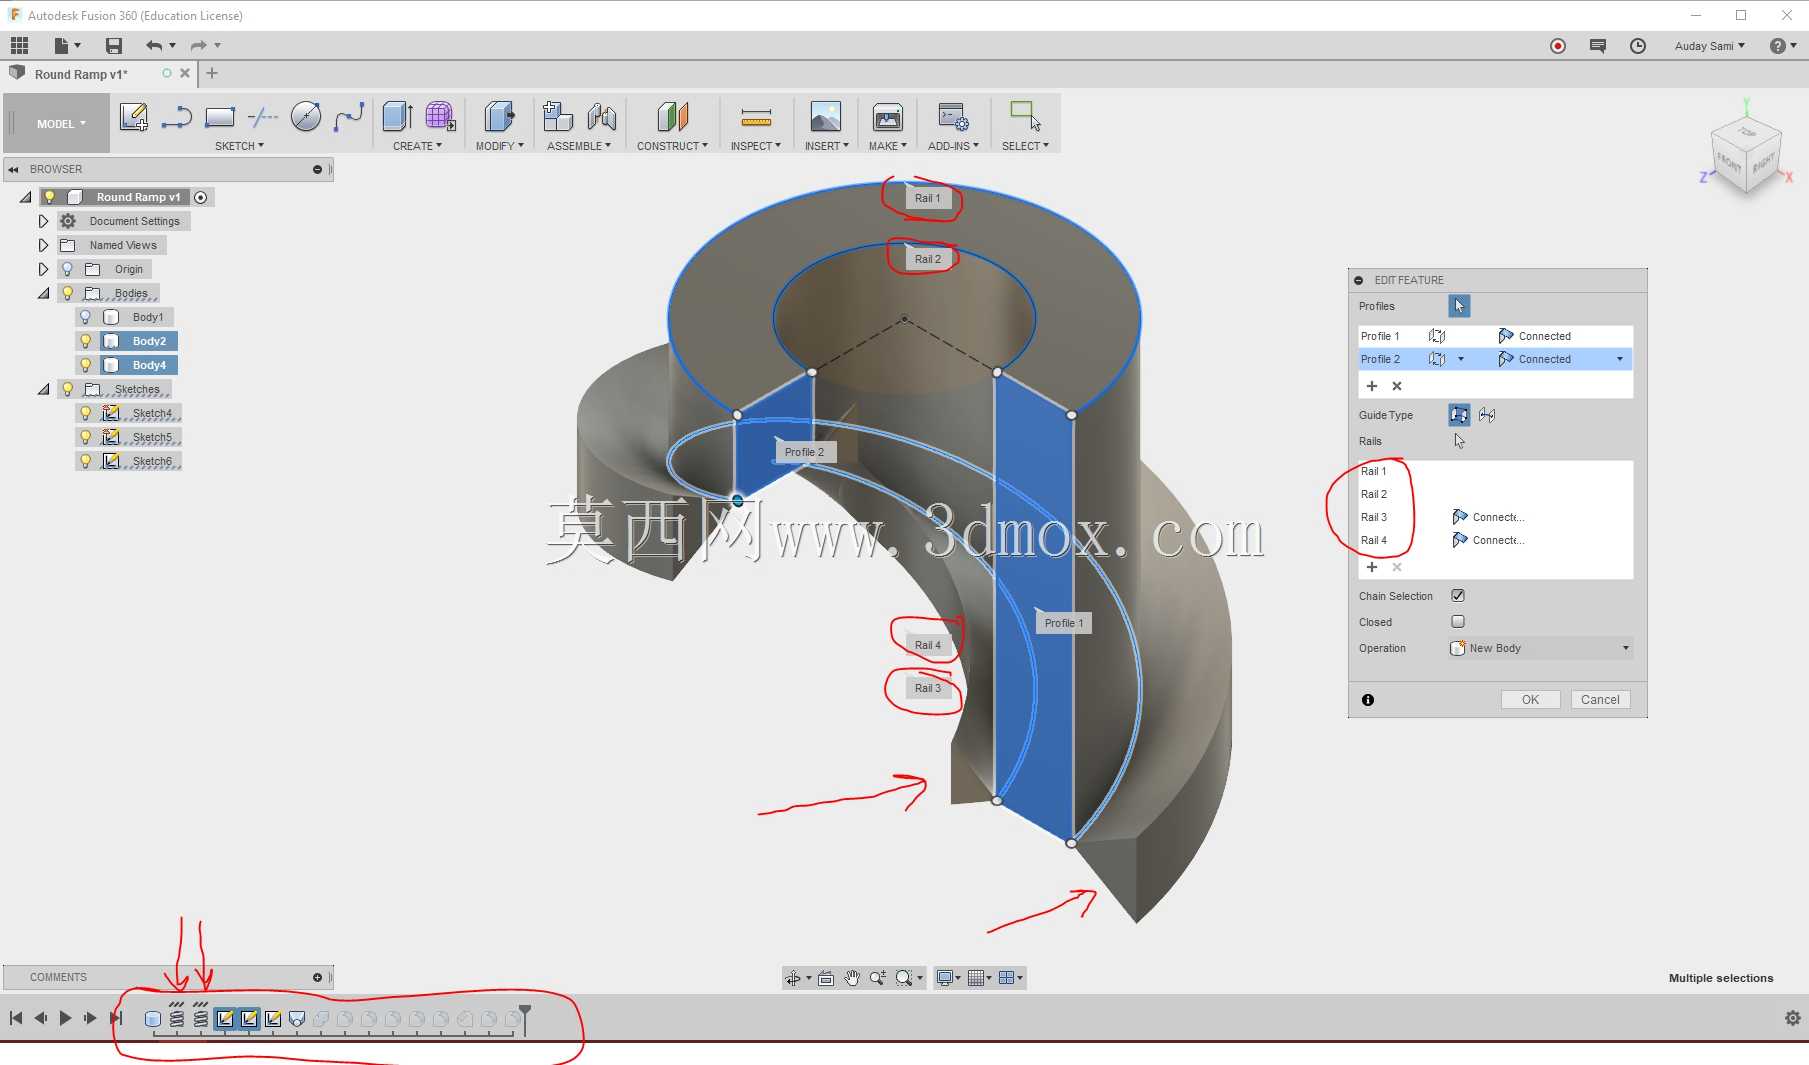Expand the Origin folder node
The height and width of the screenshot is (1065, 1809).
tap(43, 269)
